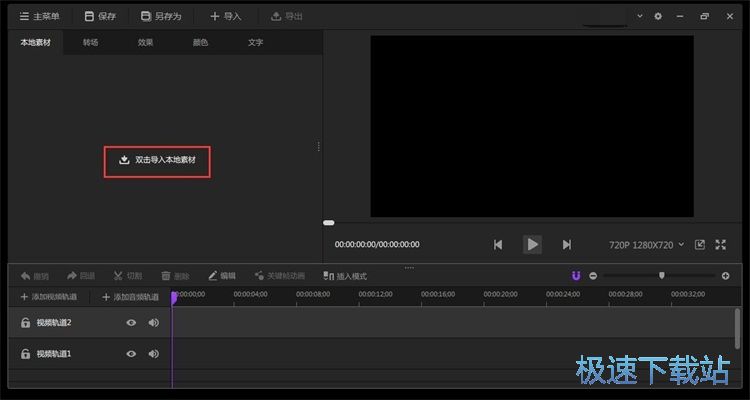Click the preview progress slider handle

pyautogui.click(x=329, y=222)
